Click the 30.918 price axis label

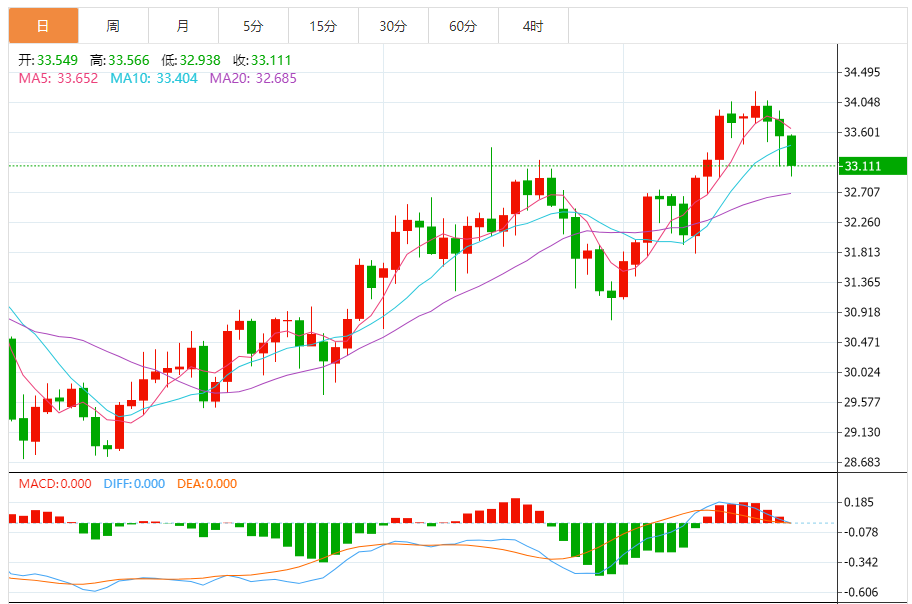point(862,312)
